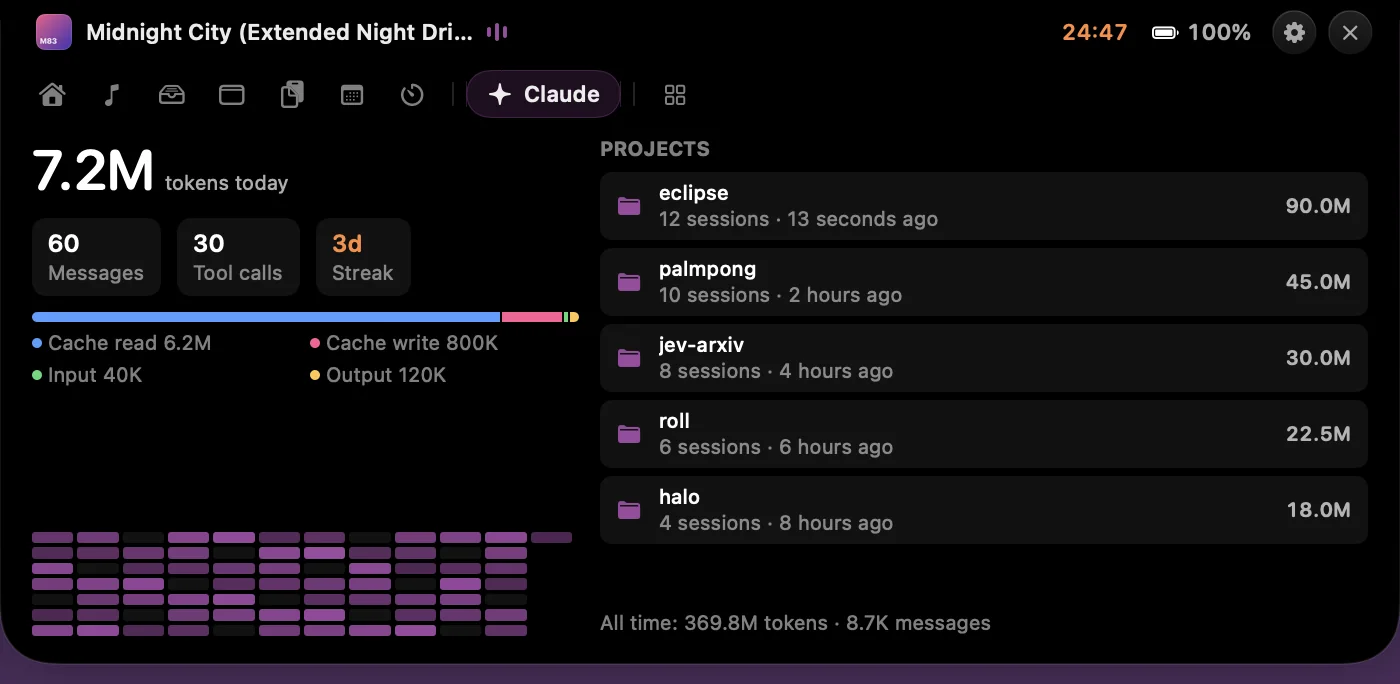Image resolution: width=1400 pixels, height=684 pixels.
Task: Open the window panel tab icon
Action: pyautogui.click(x=232, y=95)
